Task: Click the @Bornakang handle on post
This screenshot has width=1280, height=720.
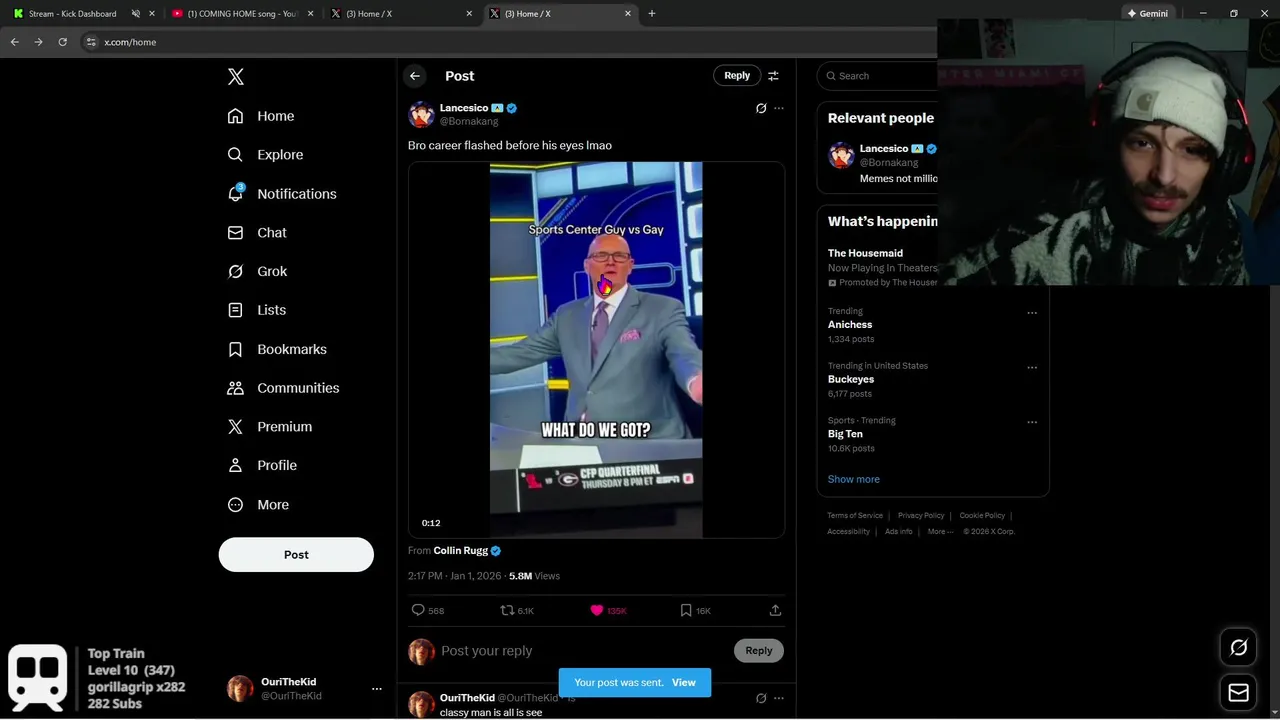Action: click(469, 122)
